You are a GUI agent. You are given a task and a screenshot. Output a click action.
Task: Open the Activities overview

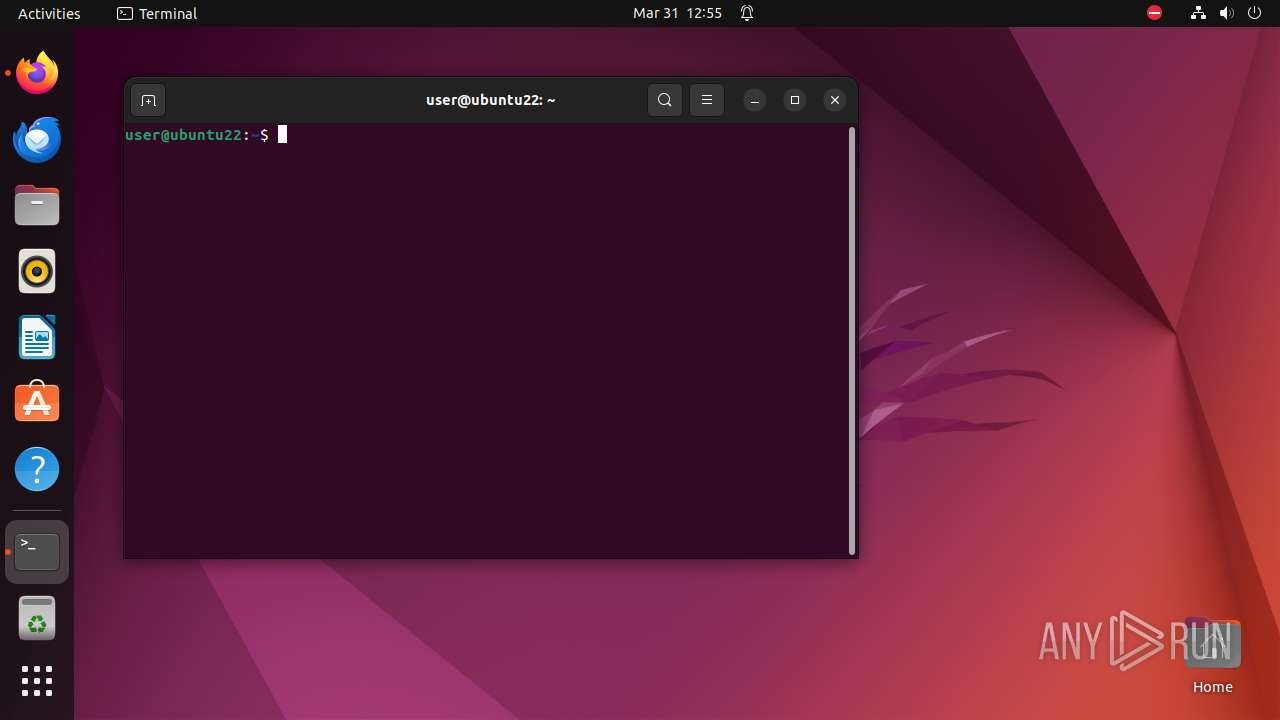click(x=49, y=14)
